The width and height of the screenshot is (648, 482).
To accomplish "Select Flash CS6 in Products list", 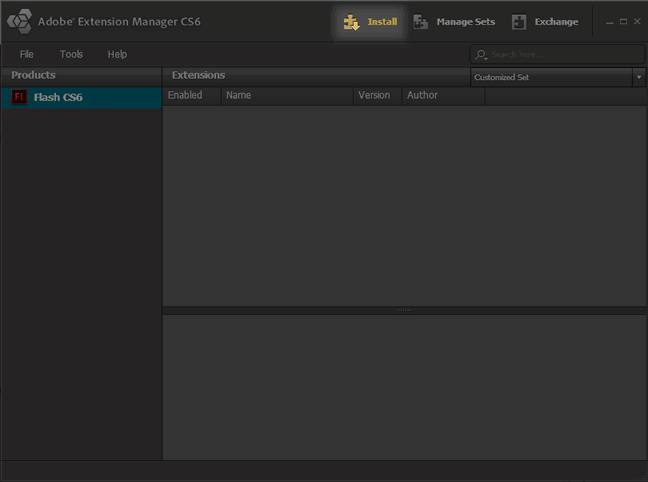I will (x=81, y=97).
